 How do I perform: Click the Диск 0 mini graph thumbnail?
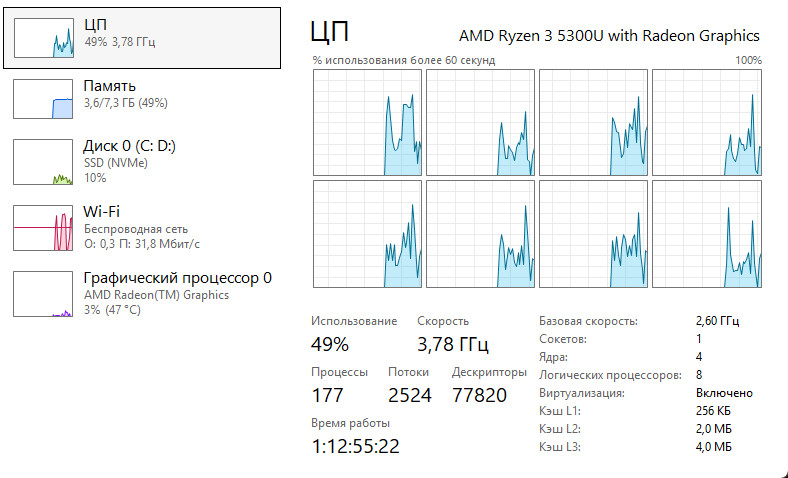[x=43, y=162]
